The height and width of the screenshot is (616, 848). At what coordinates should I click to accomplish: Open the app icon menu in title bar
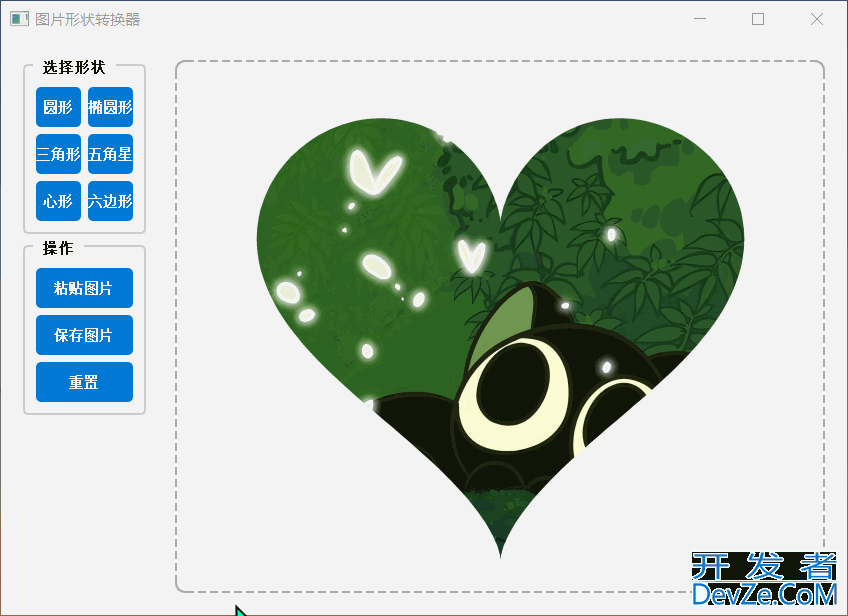tap(19, 19)
